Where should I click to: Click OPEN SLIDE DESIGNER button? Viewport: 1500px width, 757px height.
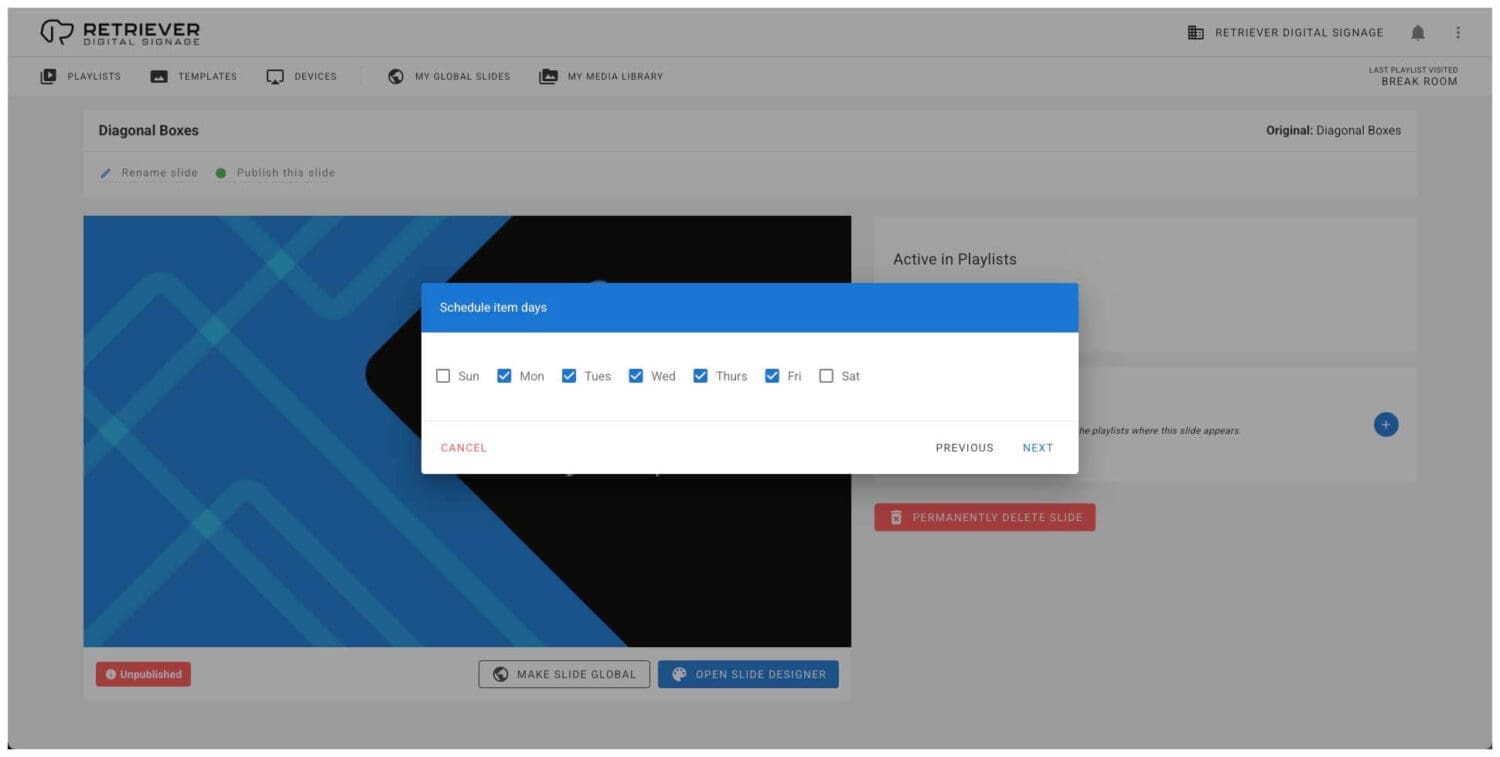click(748, 674)
